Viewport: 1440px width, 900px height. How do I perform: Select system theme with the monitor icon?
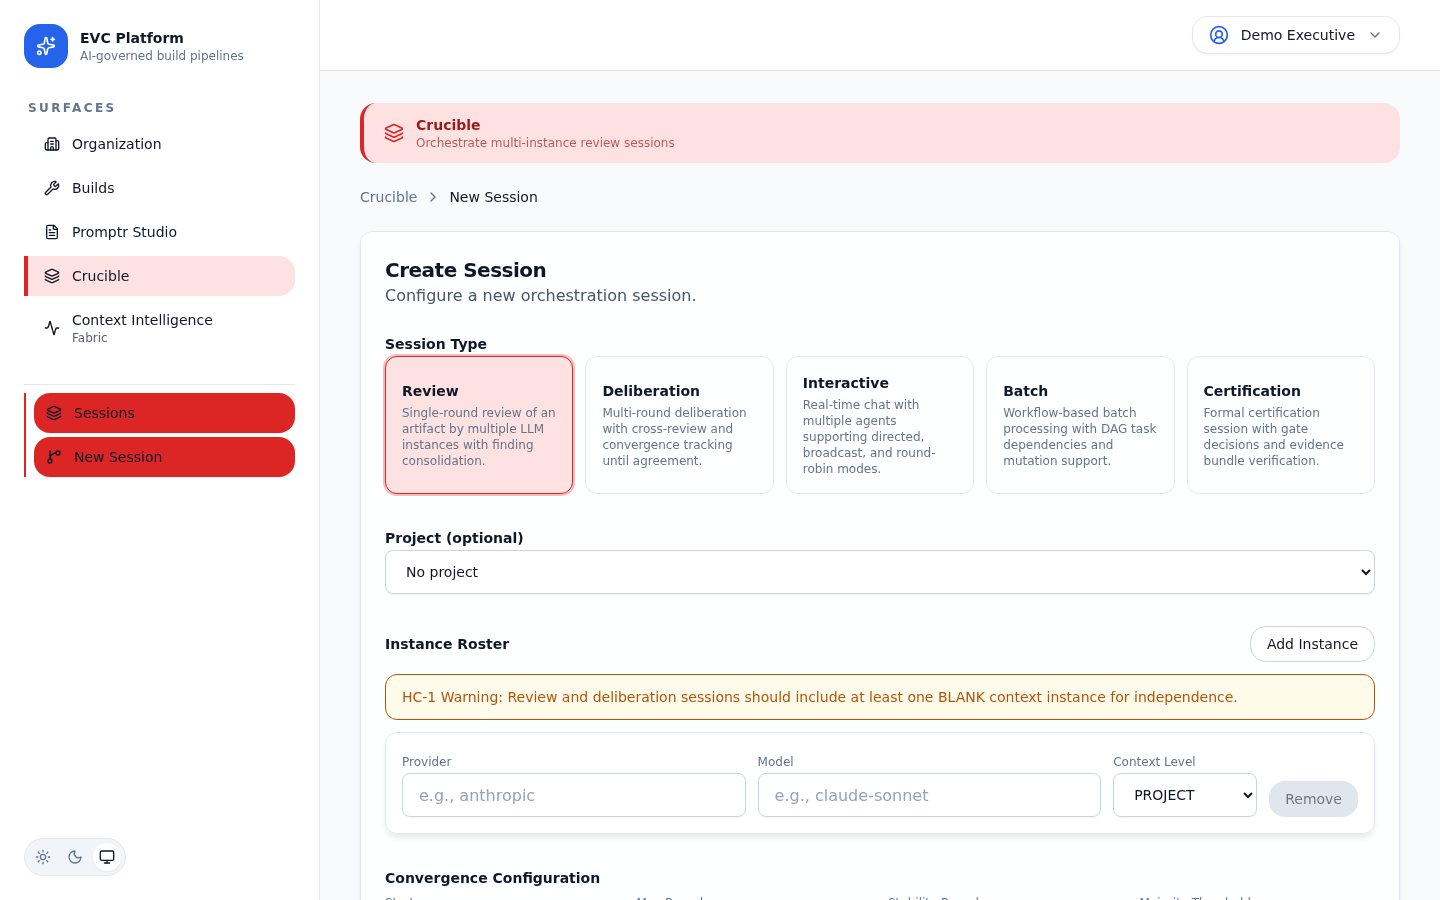coord(106,857)
